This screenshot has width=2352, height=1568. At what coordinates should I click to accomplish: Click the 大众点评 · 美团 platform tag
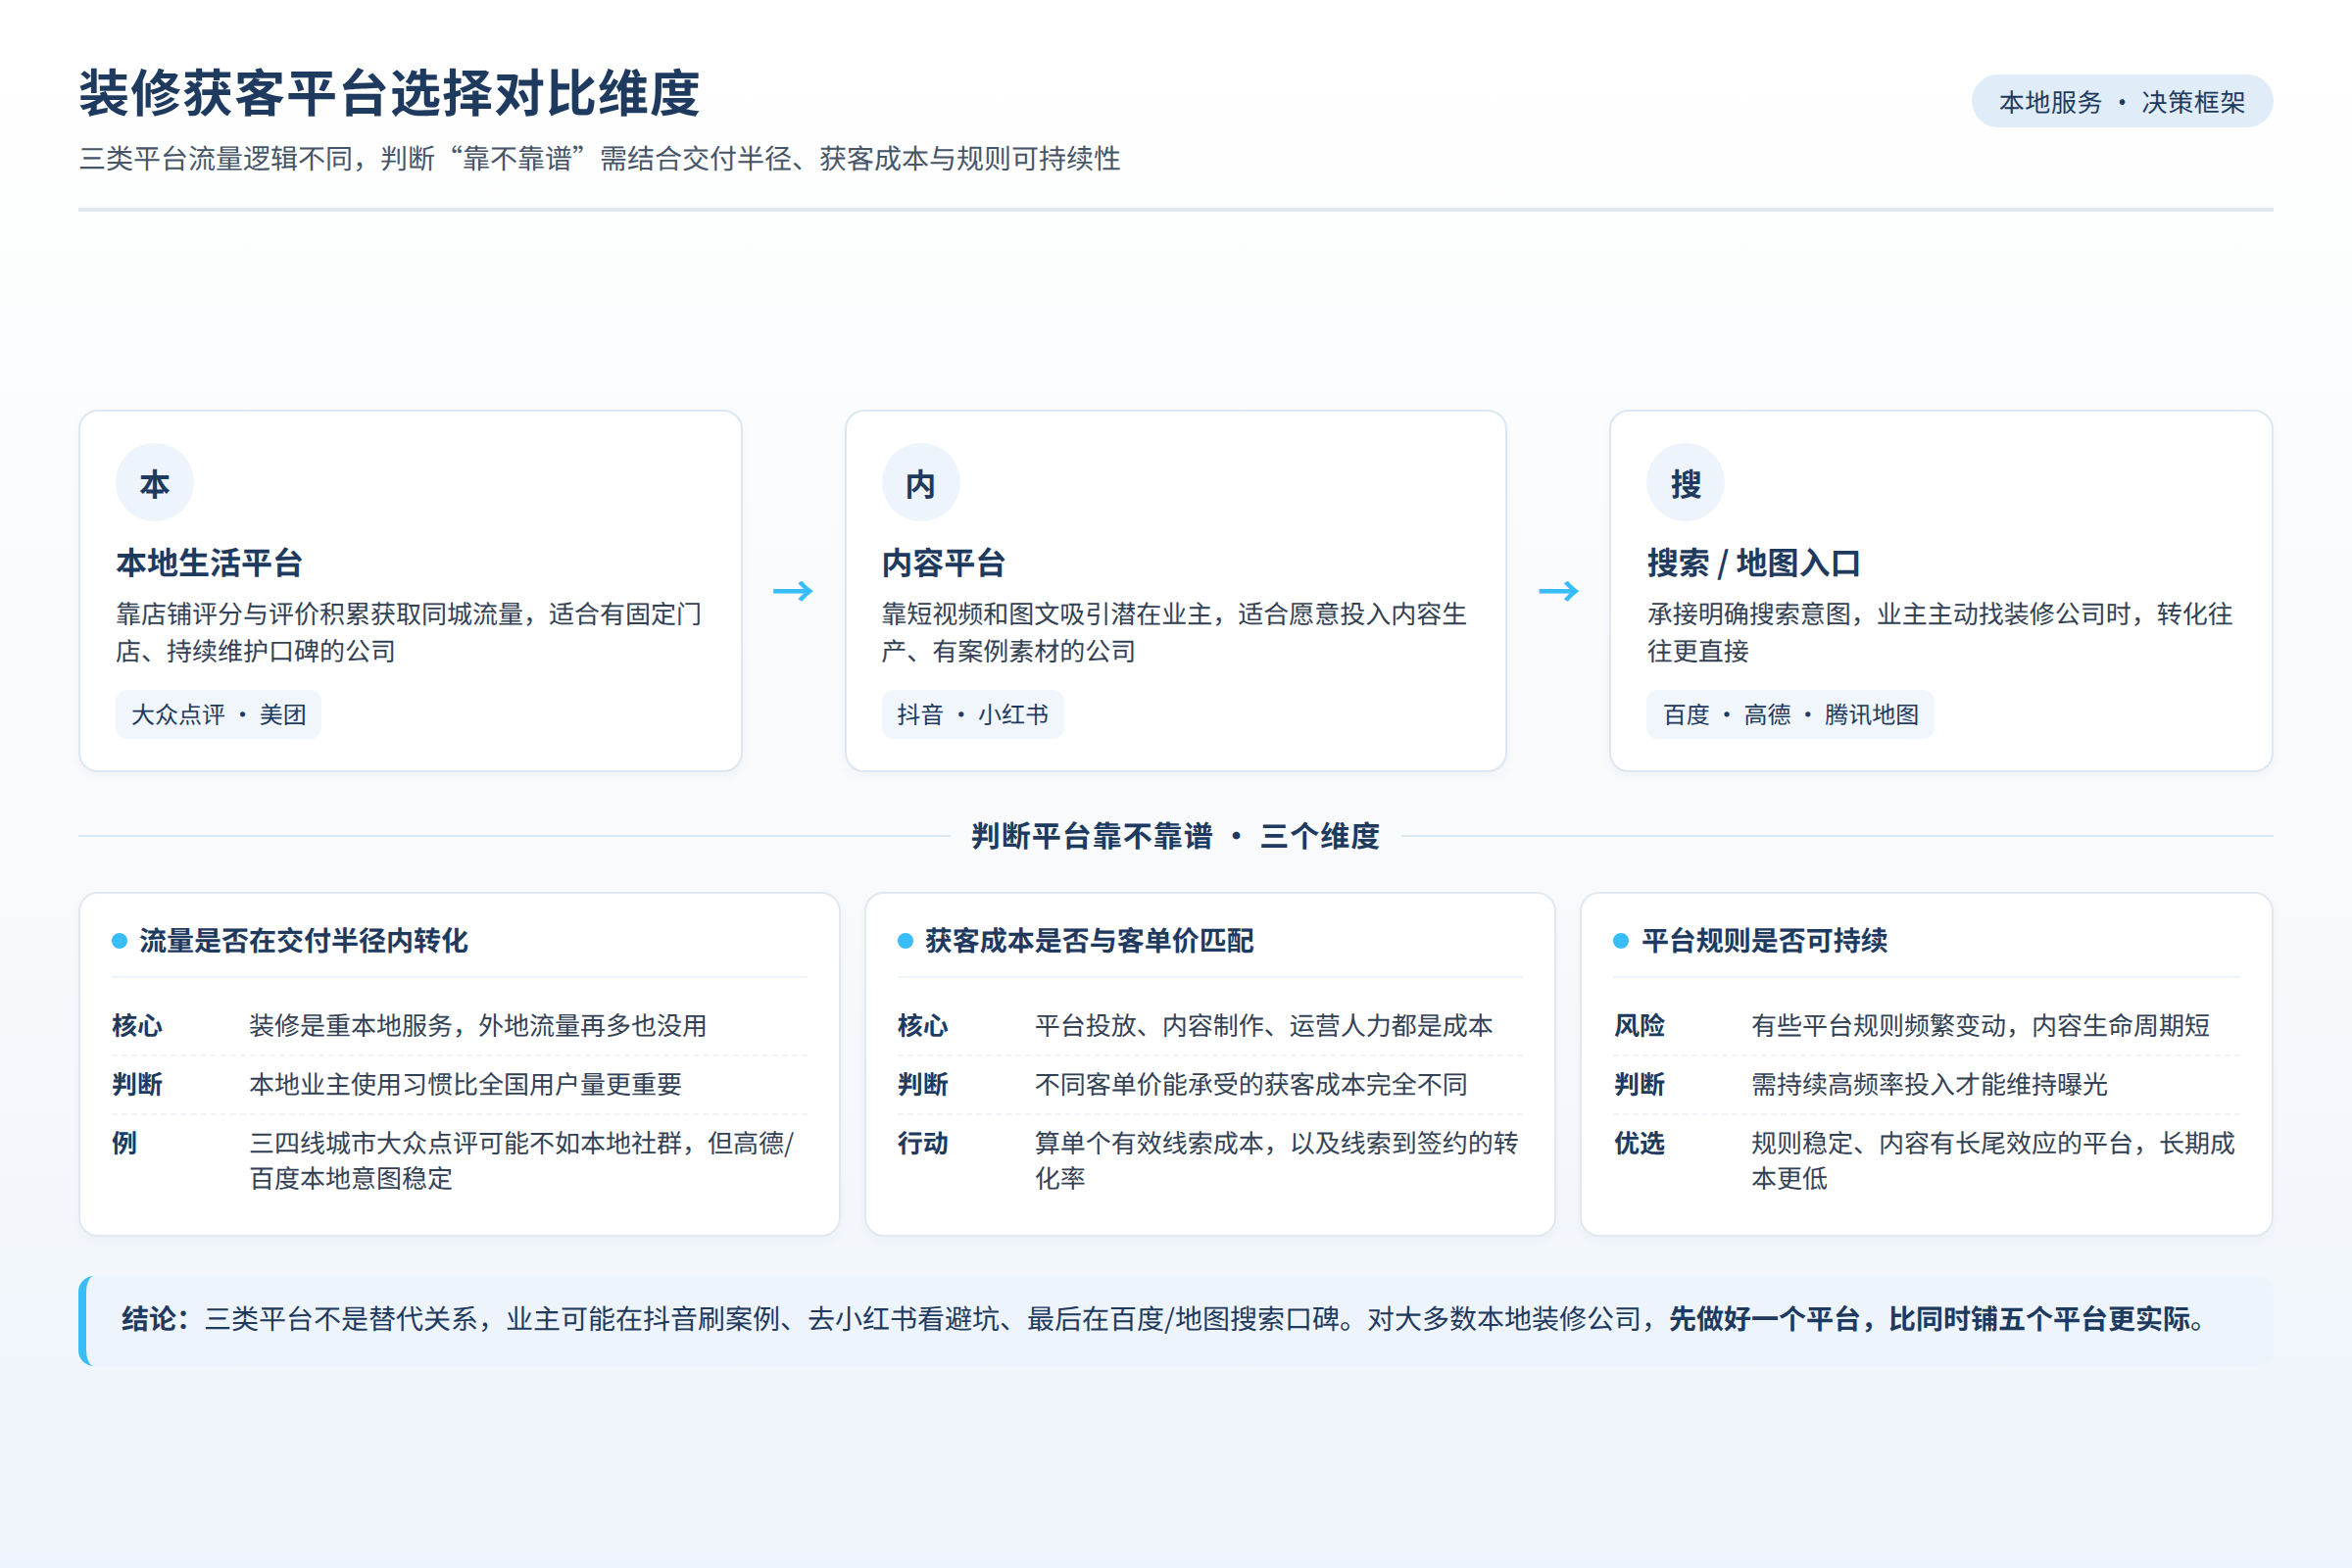point(218,714)
